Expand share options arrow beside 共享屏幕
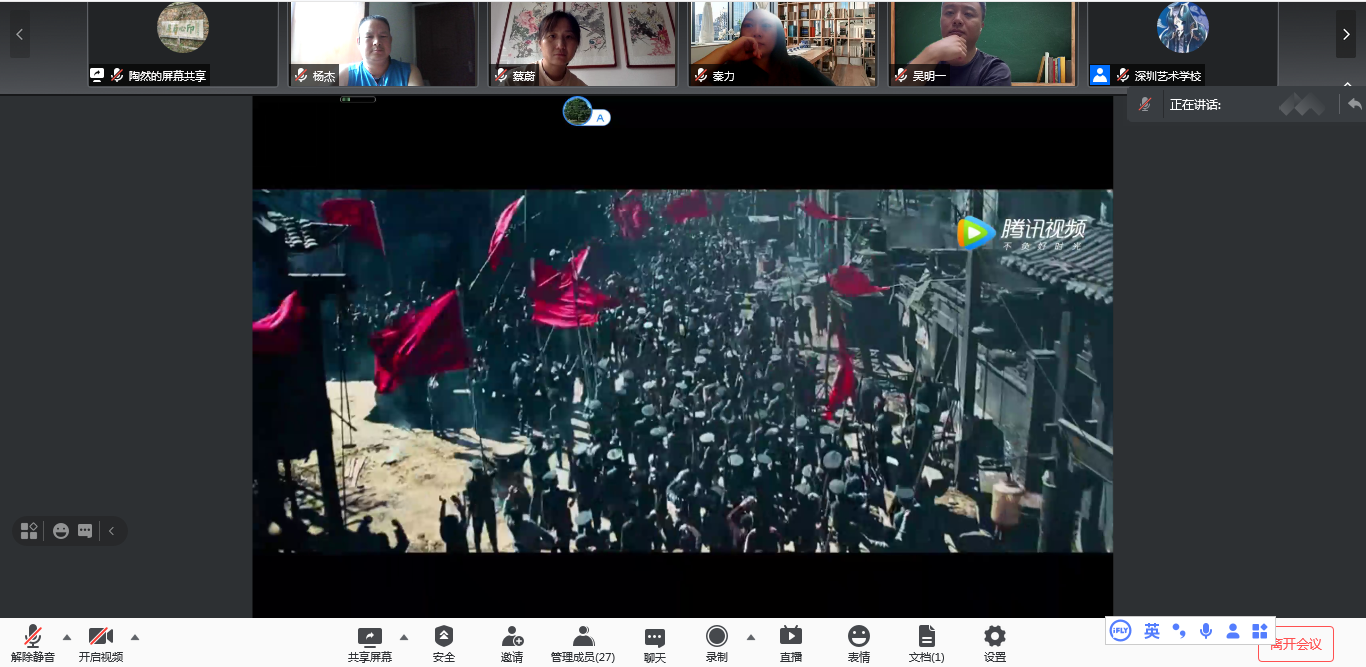This screenshot has width=1366, height=667. click(404, 637)
